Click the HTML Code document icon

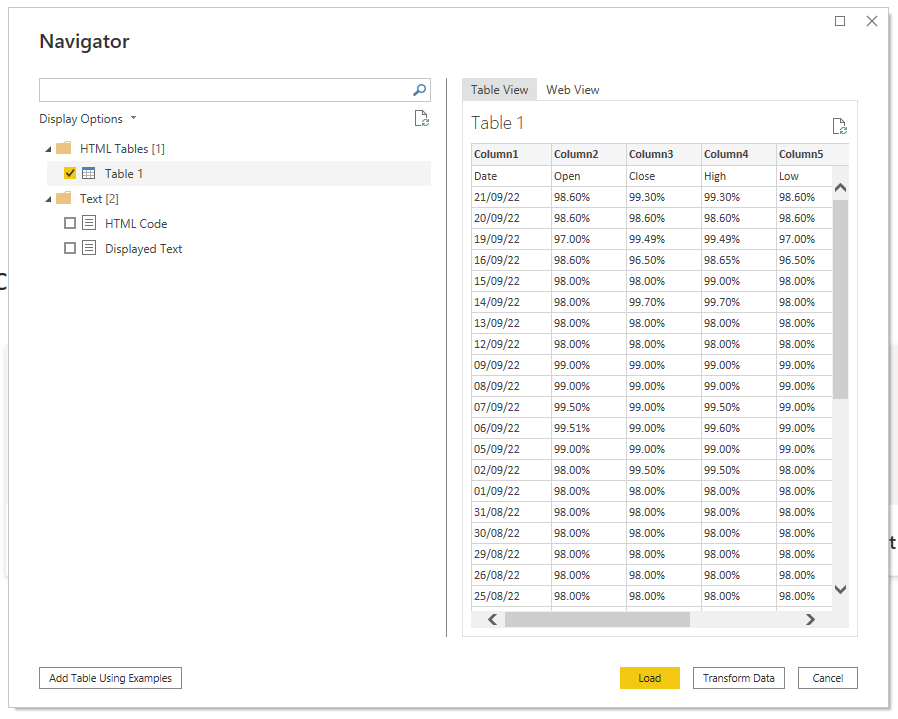click(89, 223)
